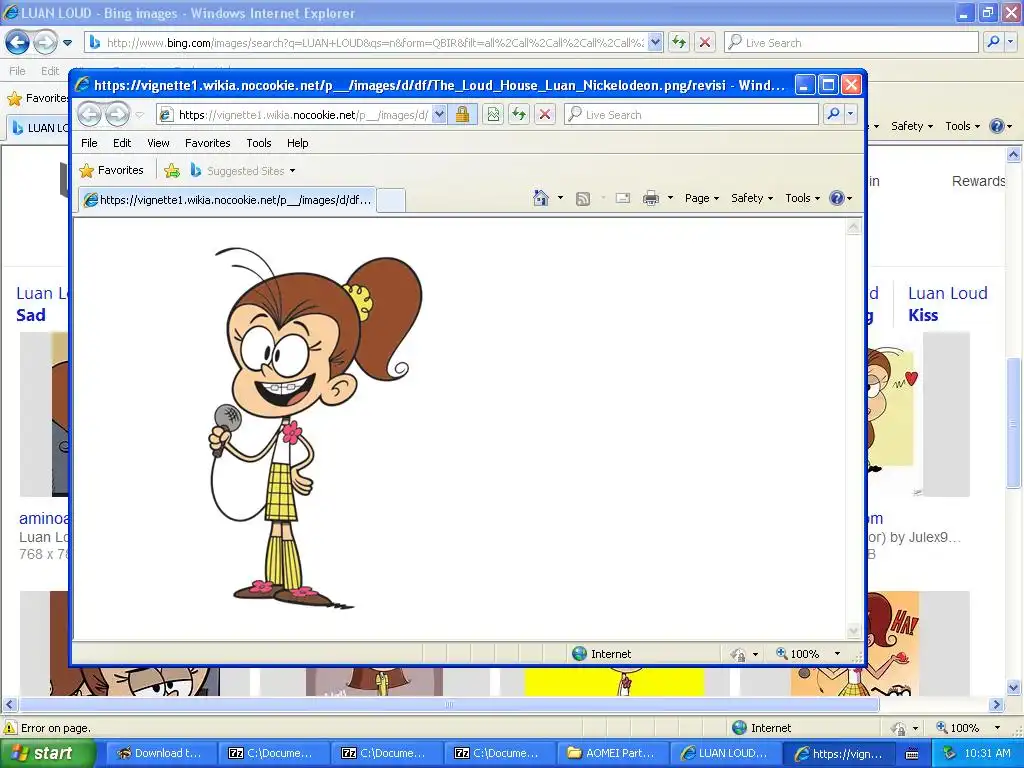
Task: Click the privacy report icon in front status bar
Action: coord(739,654)
